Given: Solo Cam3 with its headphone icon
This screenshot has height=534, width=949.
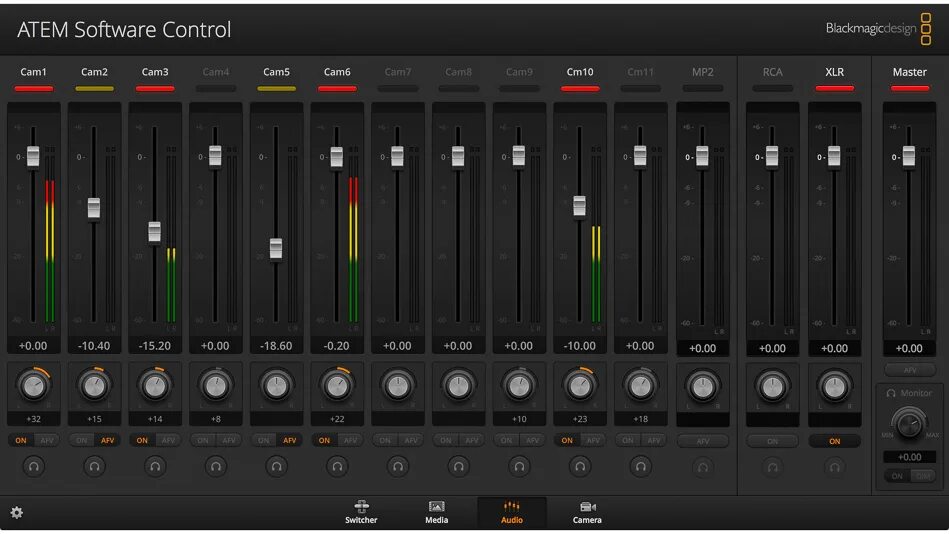Looking at the screenshot, I should (x=155, y=467).
